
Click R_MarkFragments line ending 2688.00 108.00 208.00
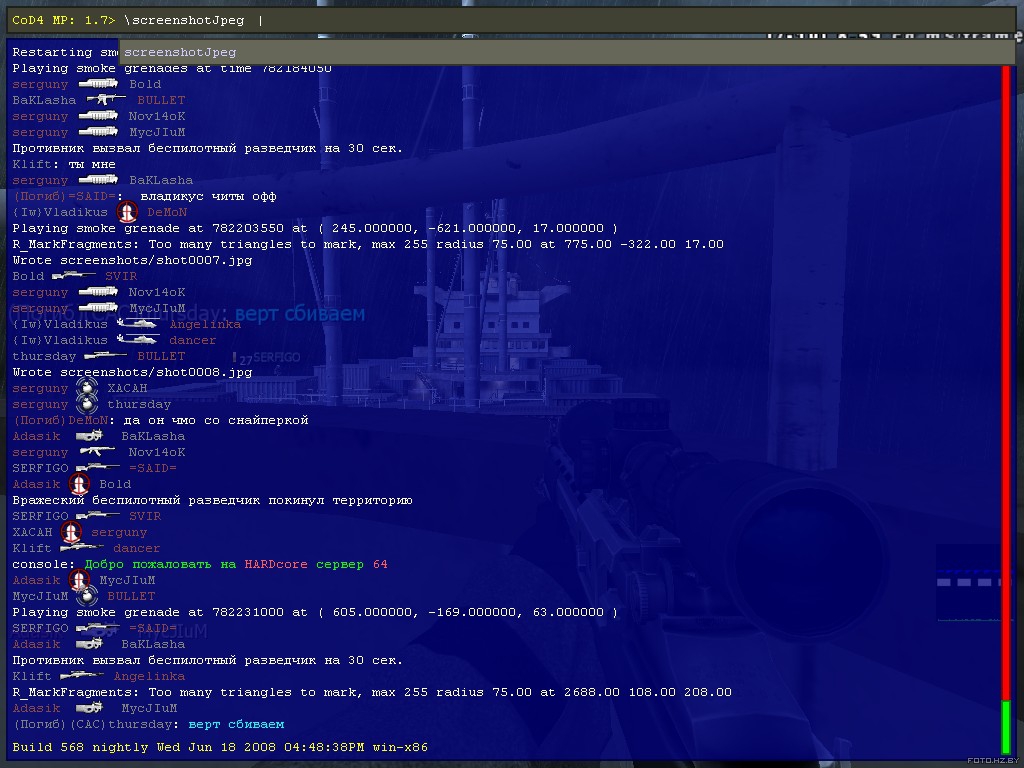pos(372,692)
